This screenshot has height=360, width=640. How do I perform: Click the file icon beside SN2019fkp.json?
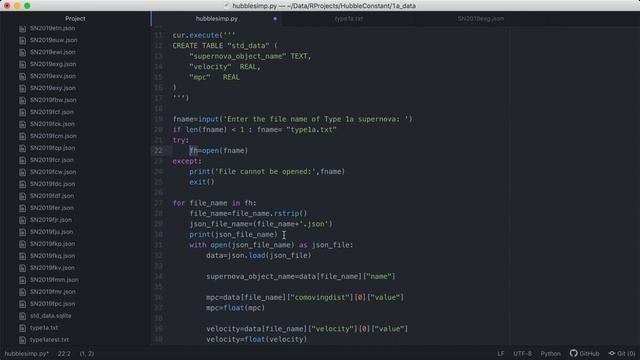click(x=22, y=244)
